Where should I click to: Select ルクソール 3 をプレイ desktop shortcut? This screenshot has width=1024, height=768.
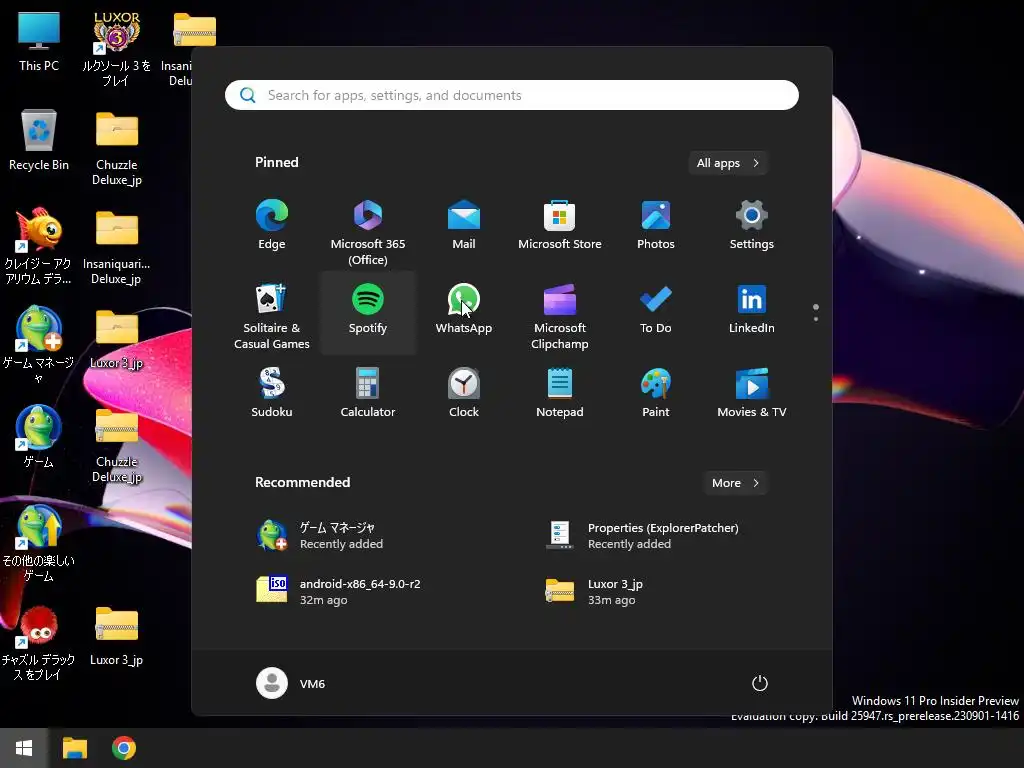pos(116,49)
